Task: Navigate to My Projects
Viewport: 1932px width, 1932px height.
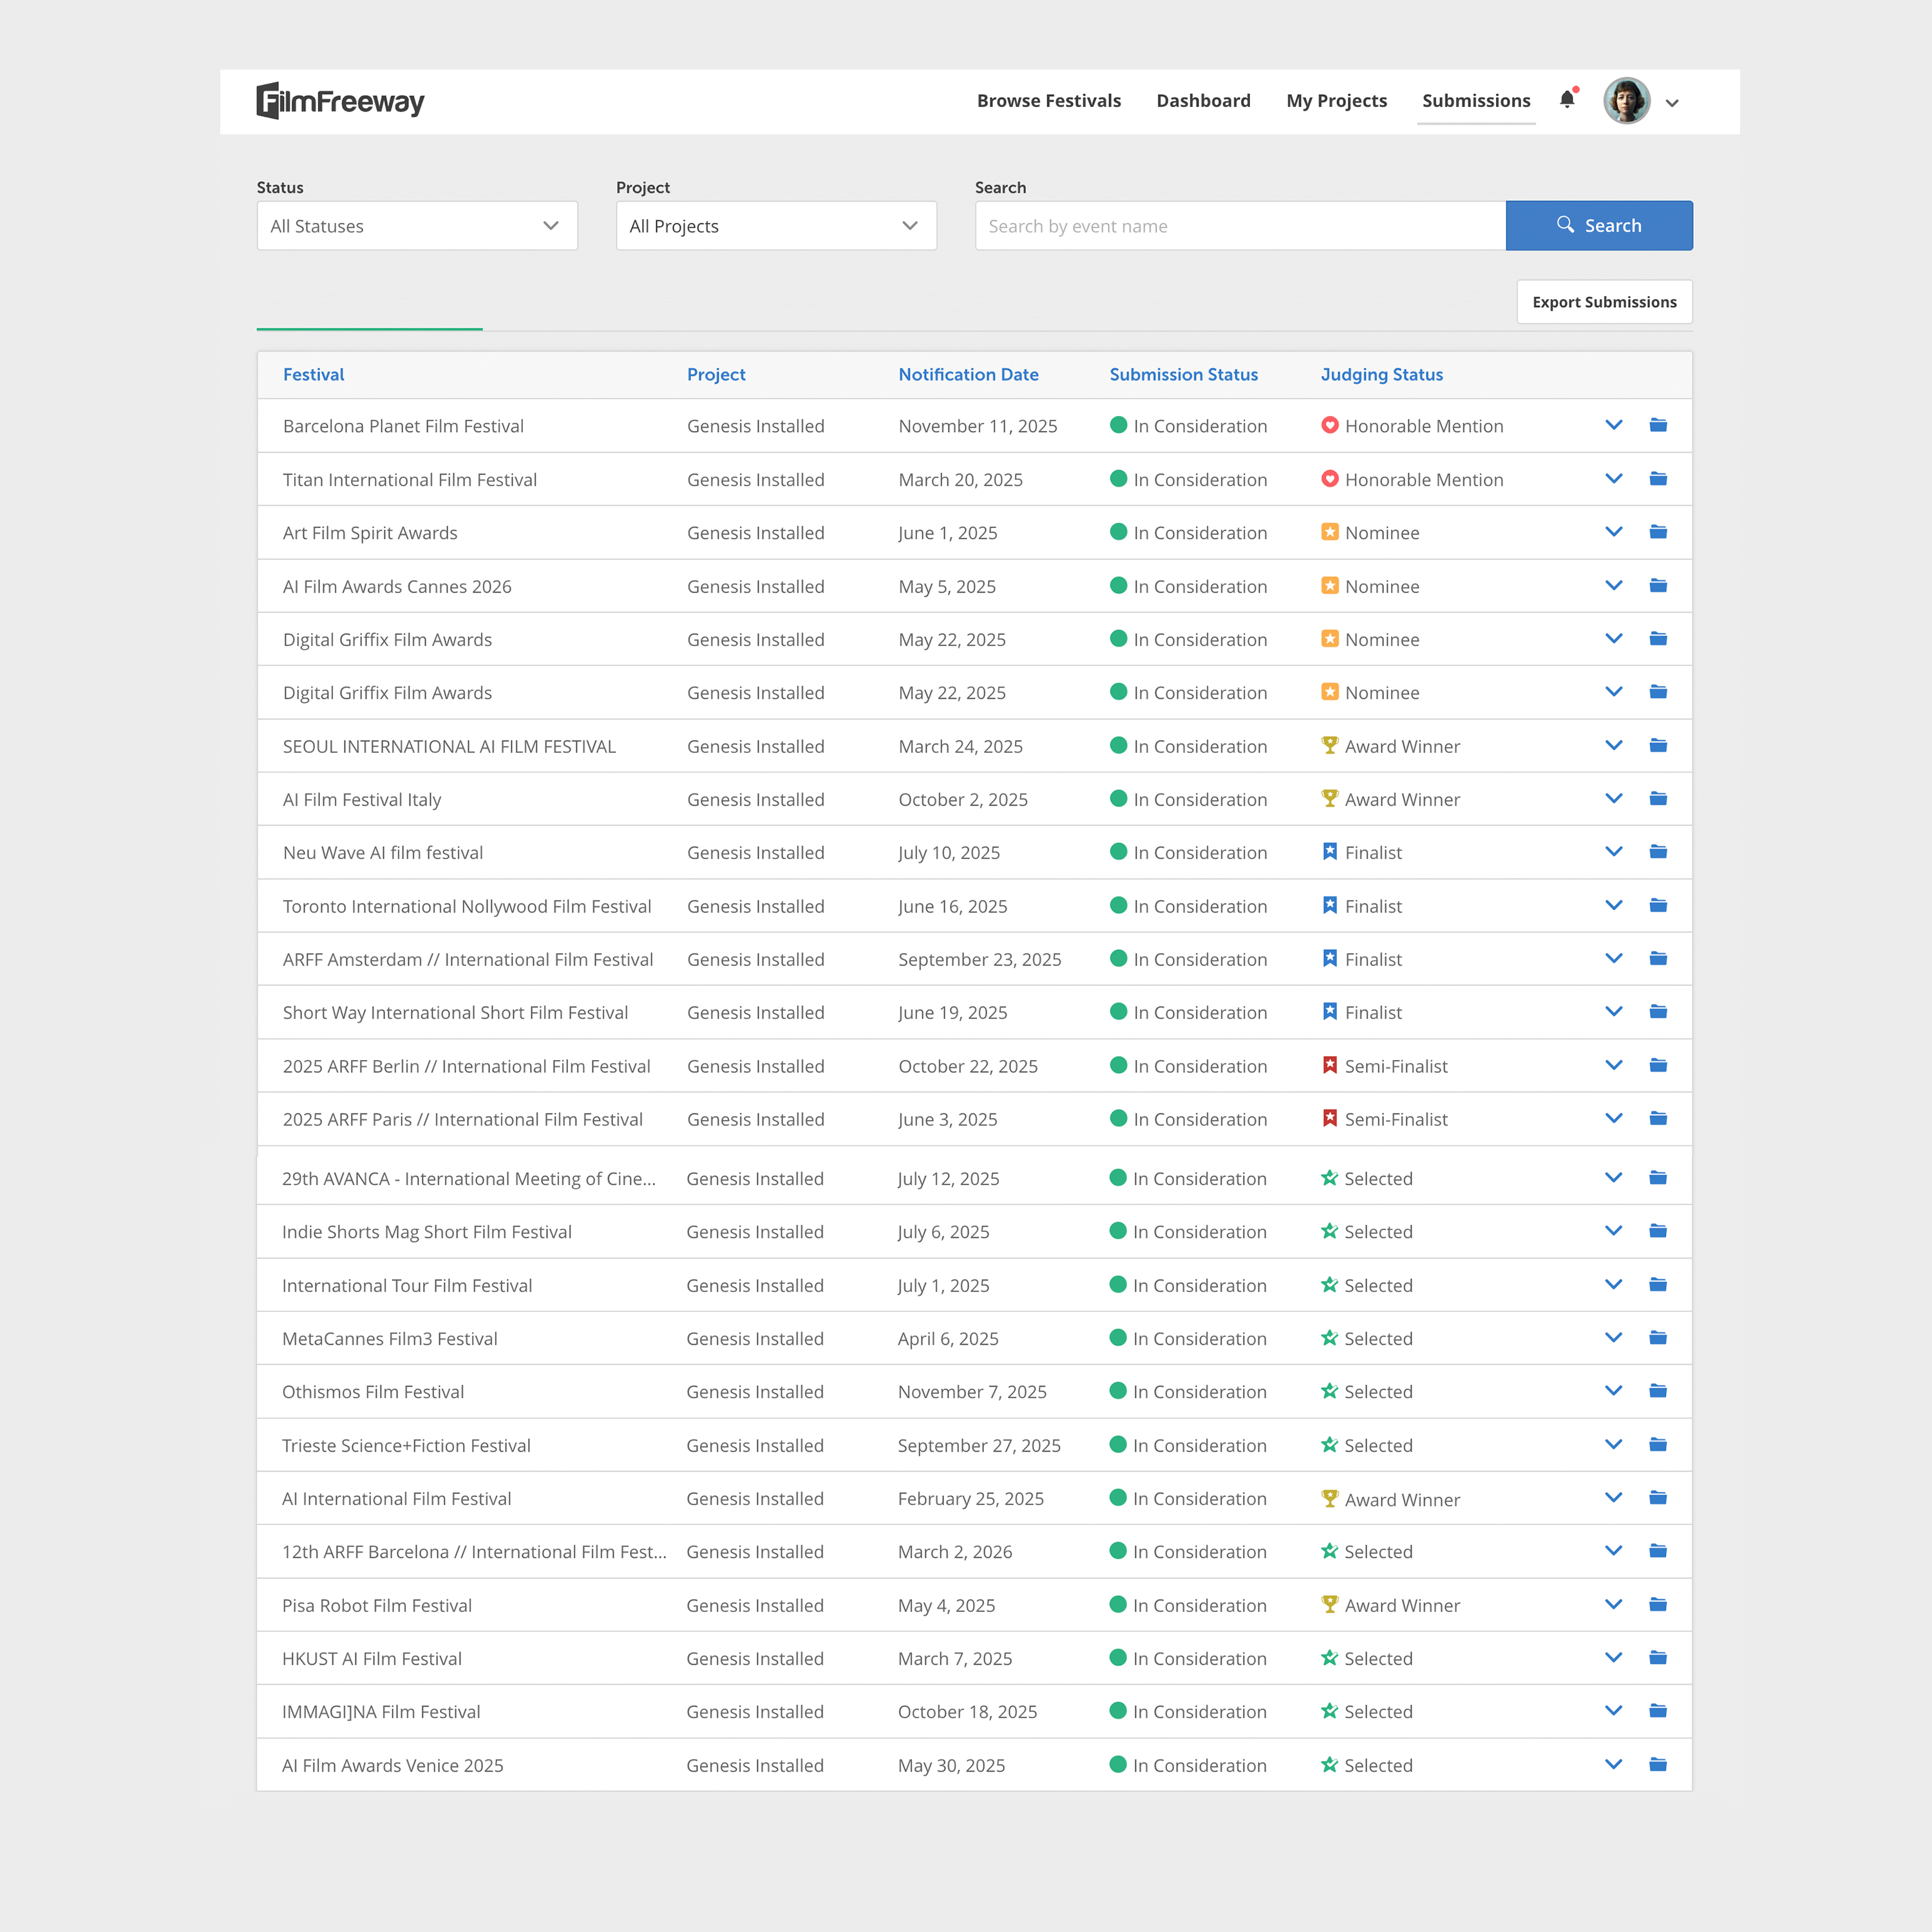Action: (1337, 101)
